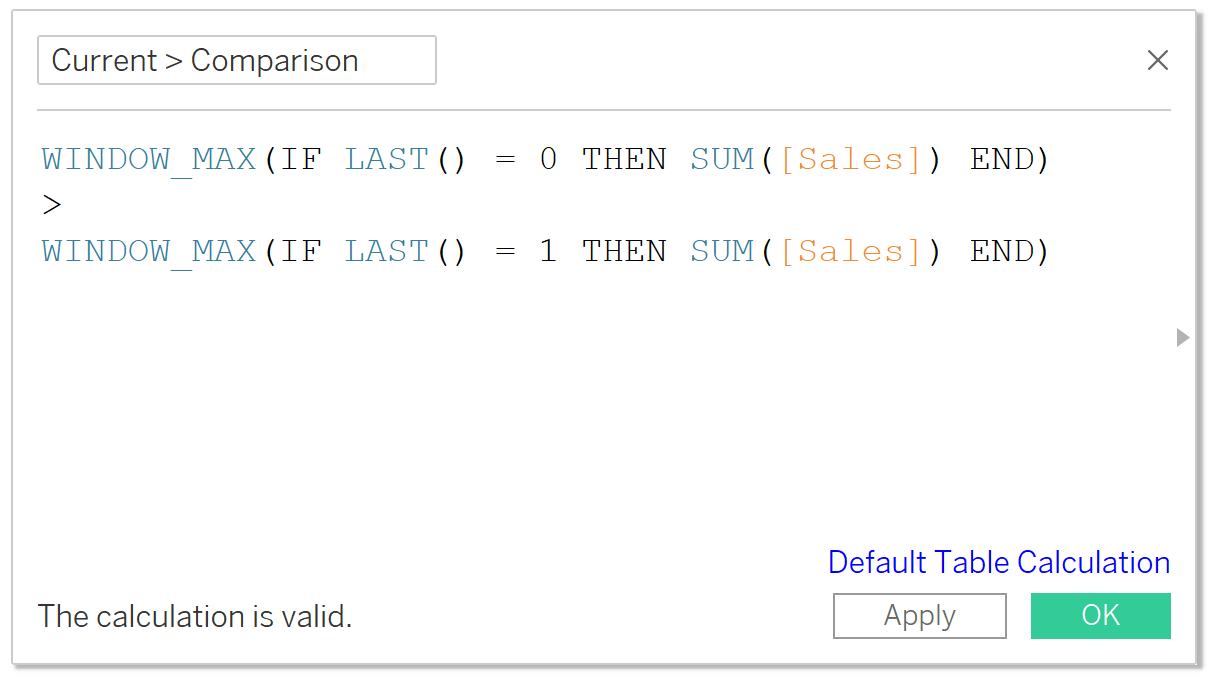Click the LAST function in the first line
Viewport: 1212px width, 680px height.
pyautogui.click(x=386, y=159)
